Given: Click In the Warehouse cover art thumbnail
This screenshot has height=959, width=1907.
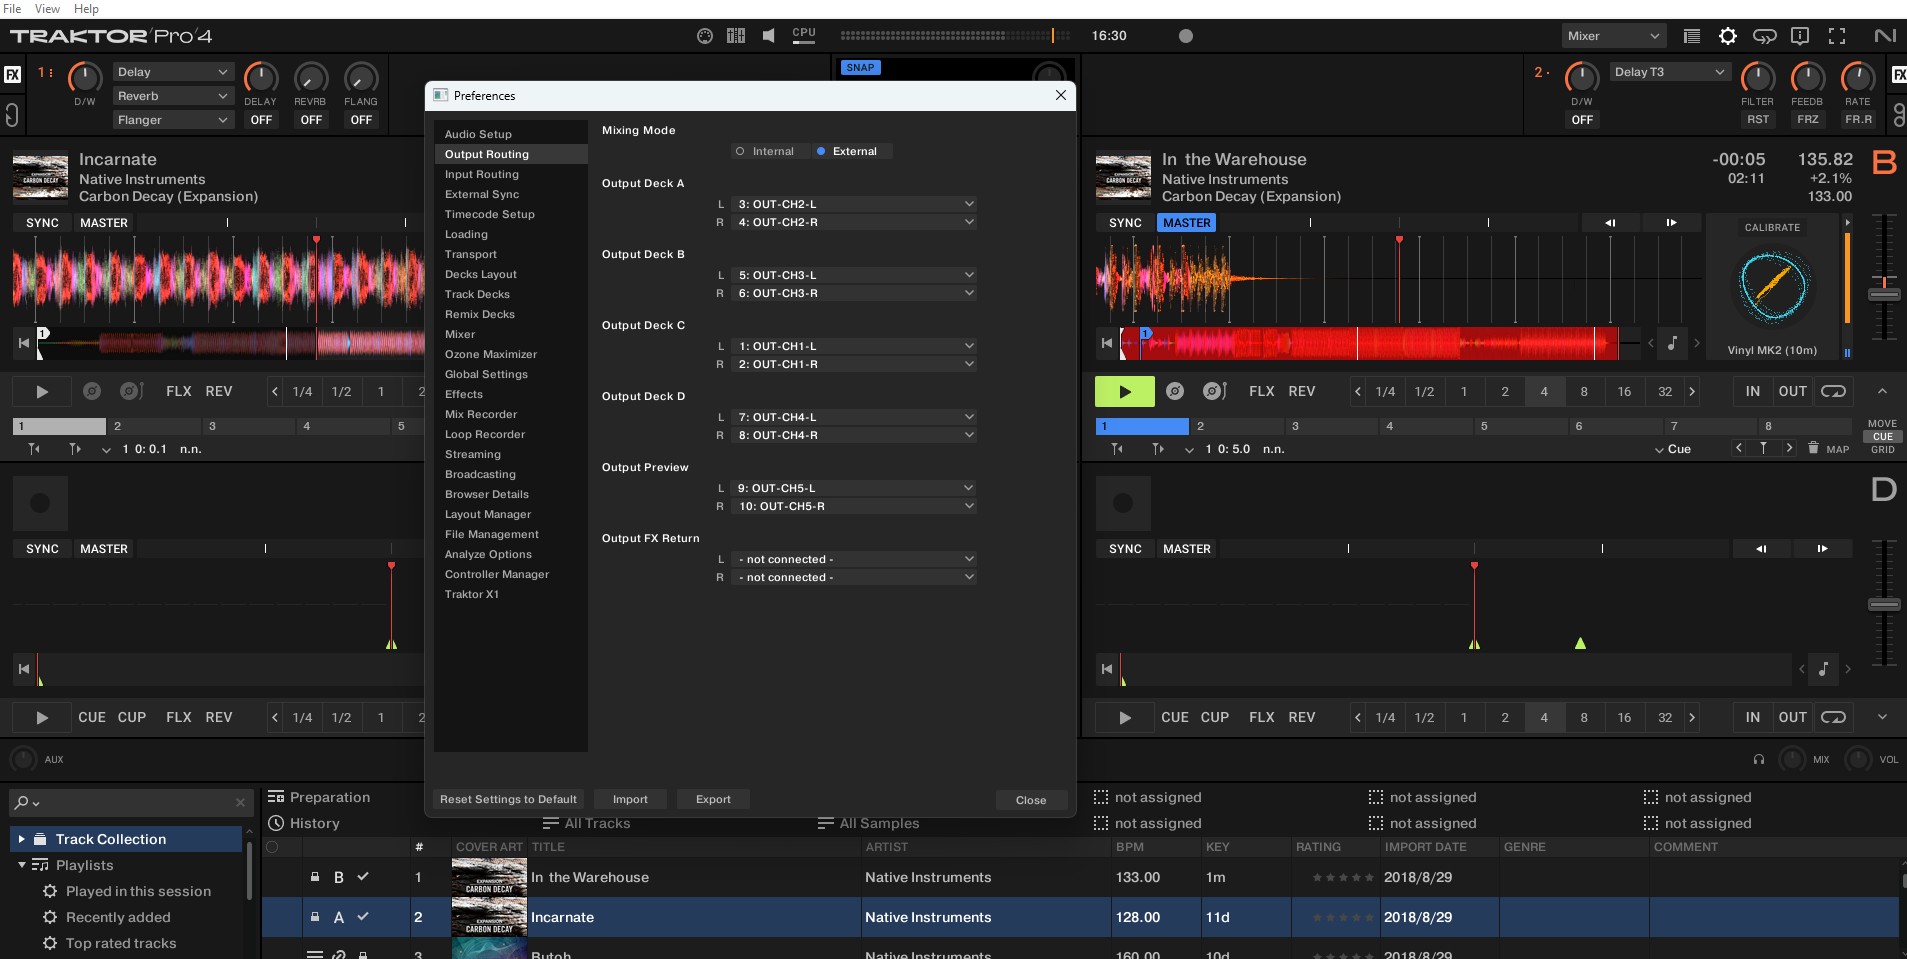Looking at the screenshot, I should 489,878.
